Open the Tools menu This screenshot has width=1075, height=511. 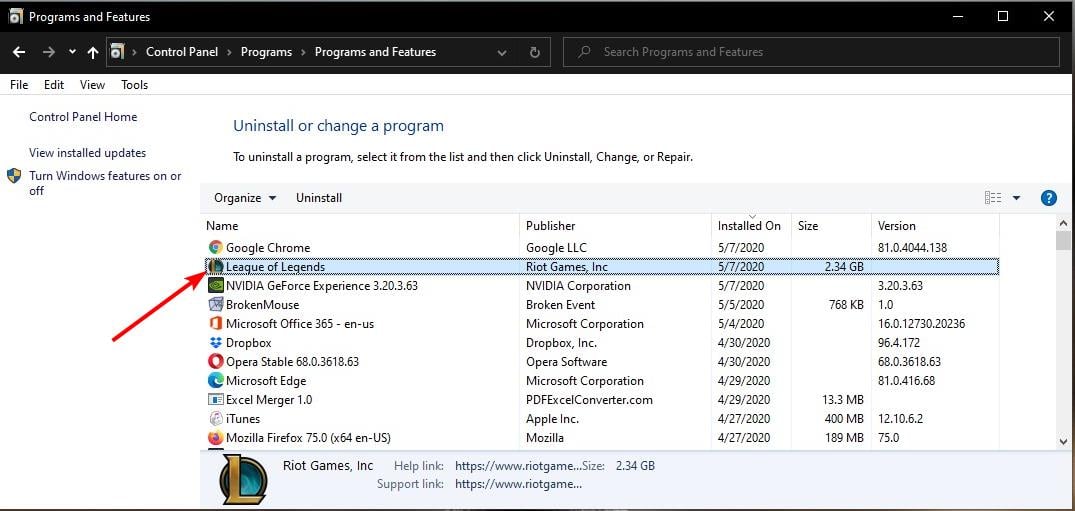click(x=135, y=85)
